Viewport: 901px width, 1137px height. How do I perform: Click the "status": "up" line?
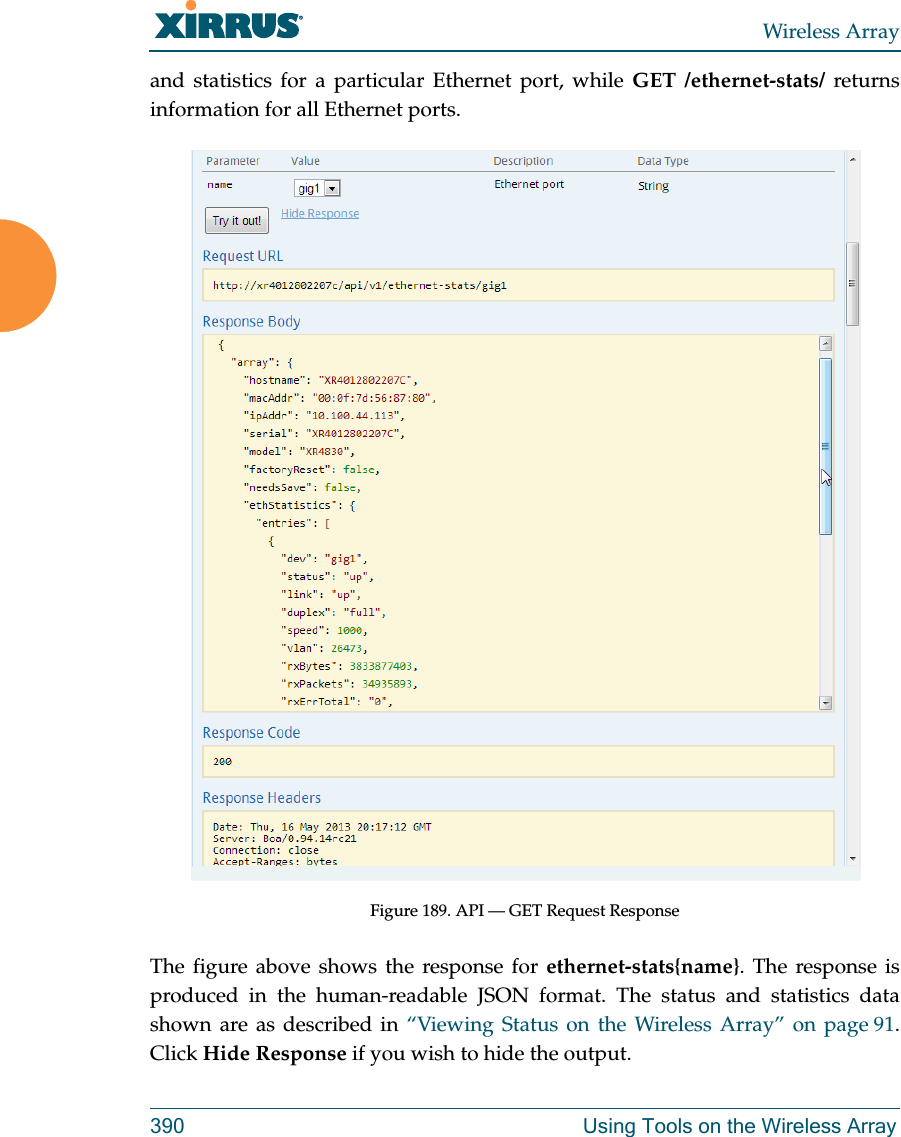[327, 576]
